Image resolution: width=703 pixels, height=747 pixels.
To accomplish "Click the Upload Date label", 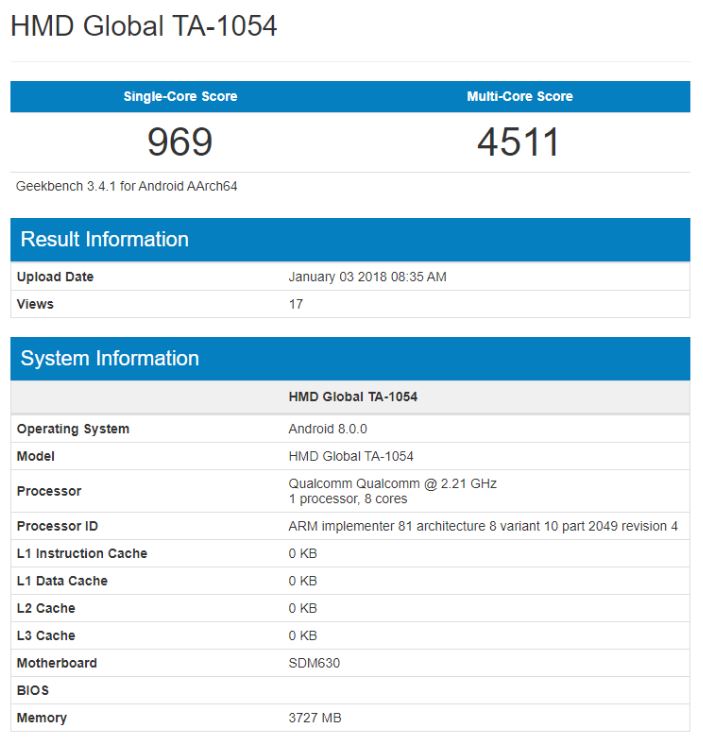I will coord(55,277).
